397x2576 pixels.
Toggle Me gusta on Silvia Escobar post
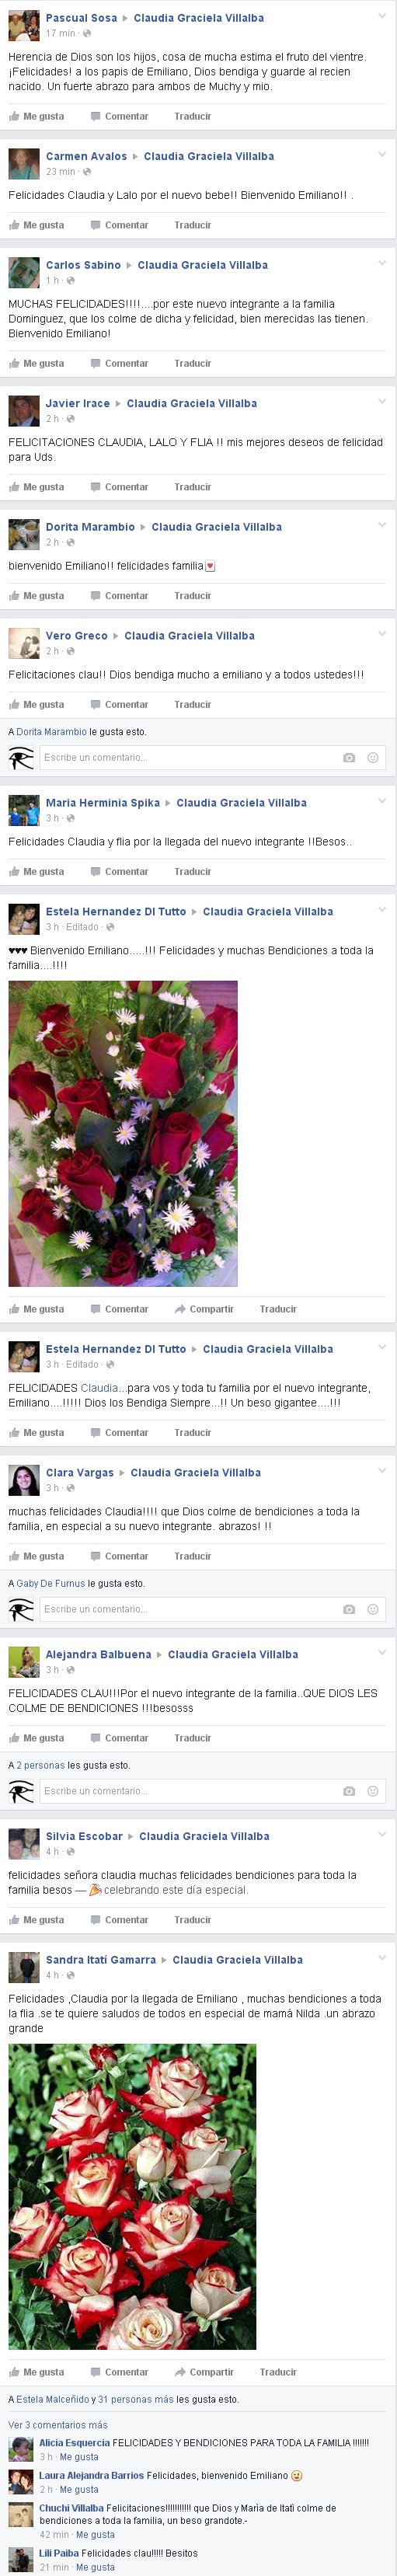point(36,1920)
